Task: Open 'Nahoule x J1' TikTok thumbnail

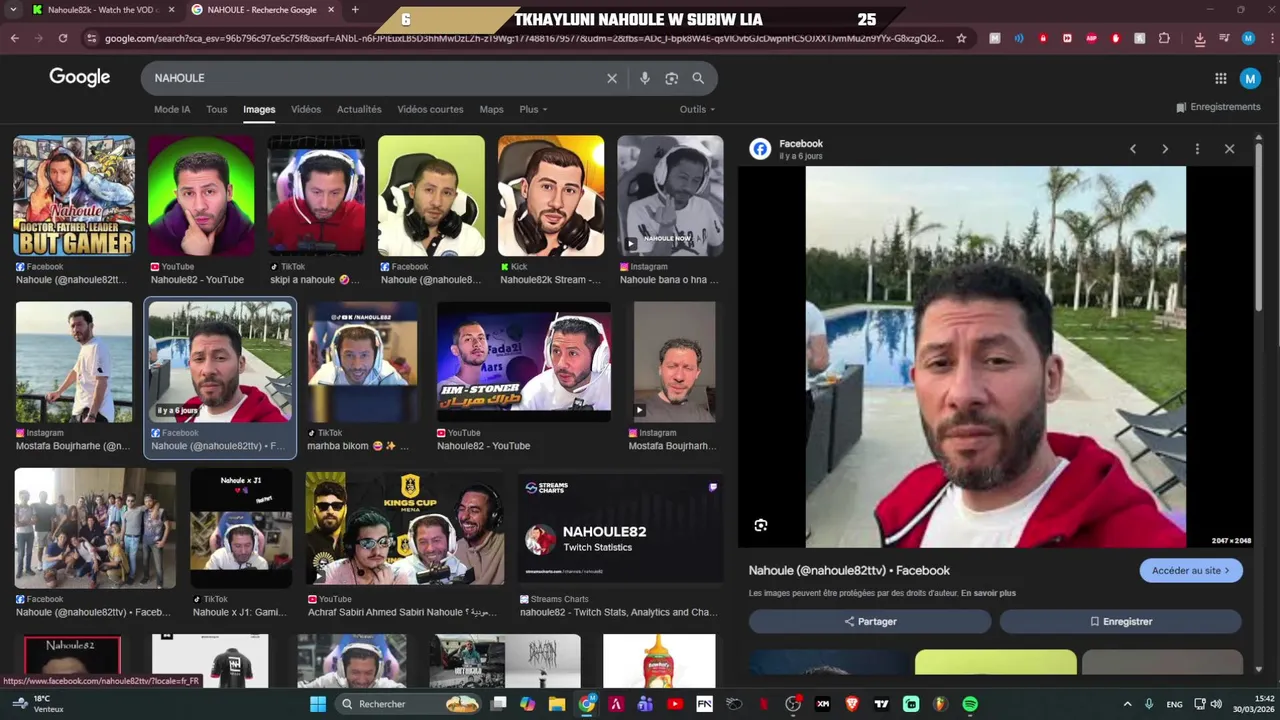Action: pyautogui.click(x=241, y=528)
